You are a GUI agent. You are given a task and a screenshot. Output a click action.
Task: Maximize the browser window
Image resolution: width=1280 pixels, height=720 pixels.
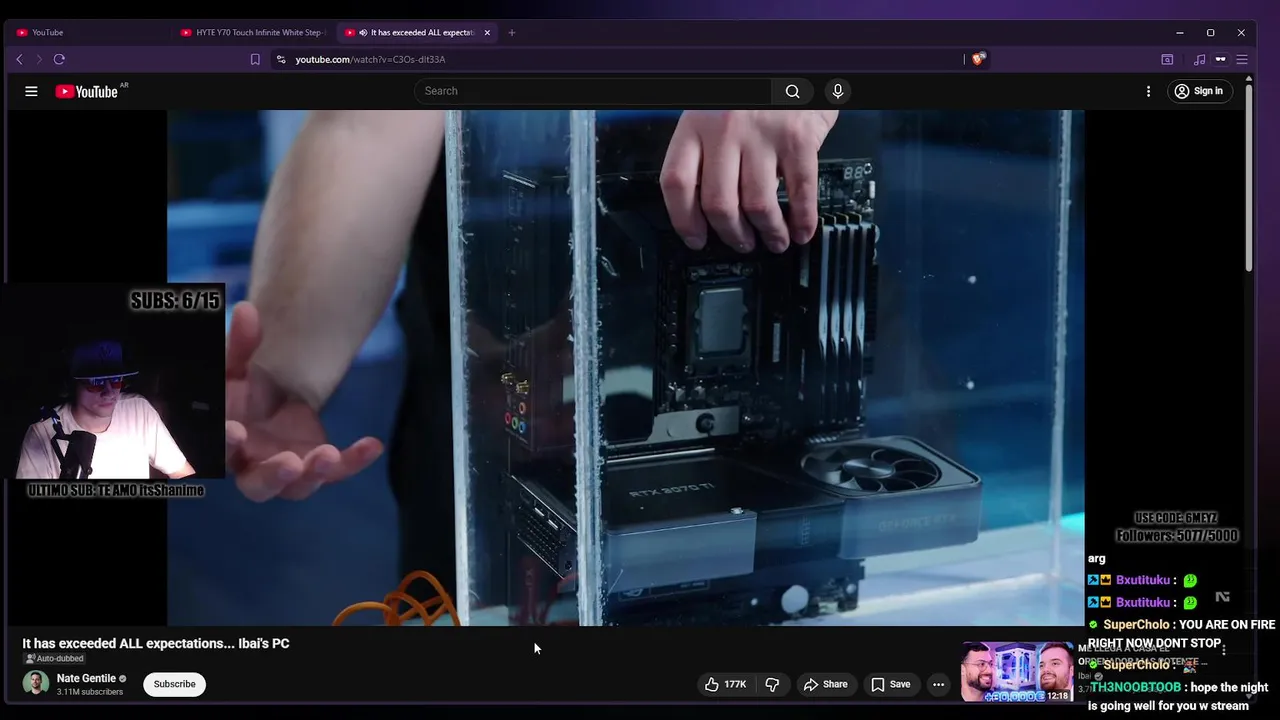point(1210,33)
